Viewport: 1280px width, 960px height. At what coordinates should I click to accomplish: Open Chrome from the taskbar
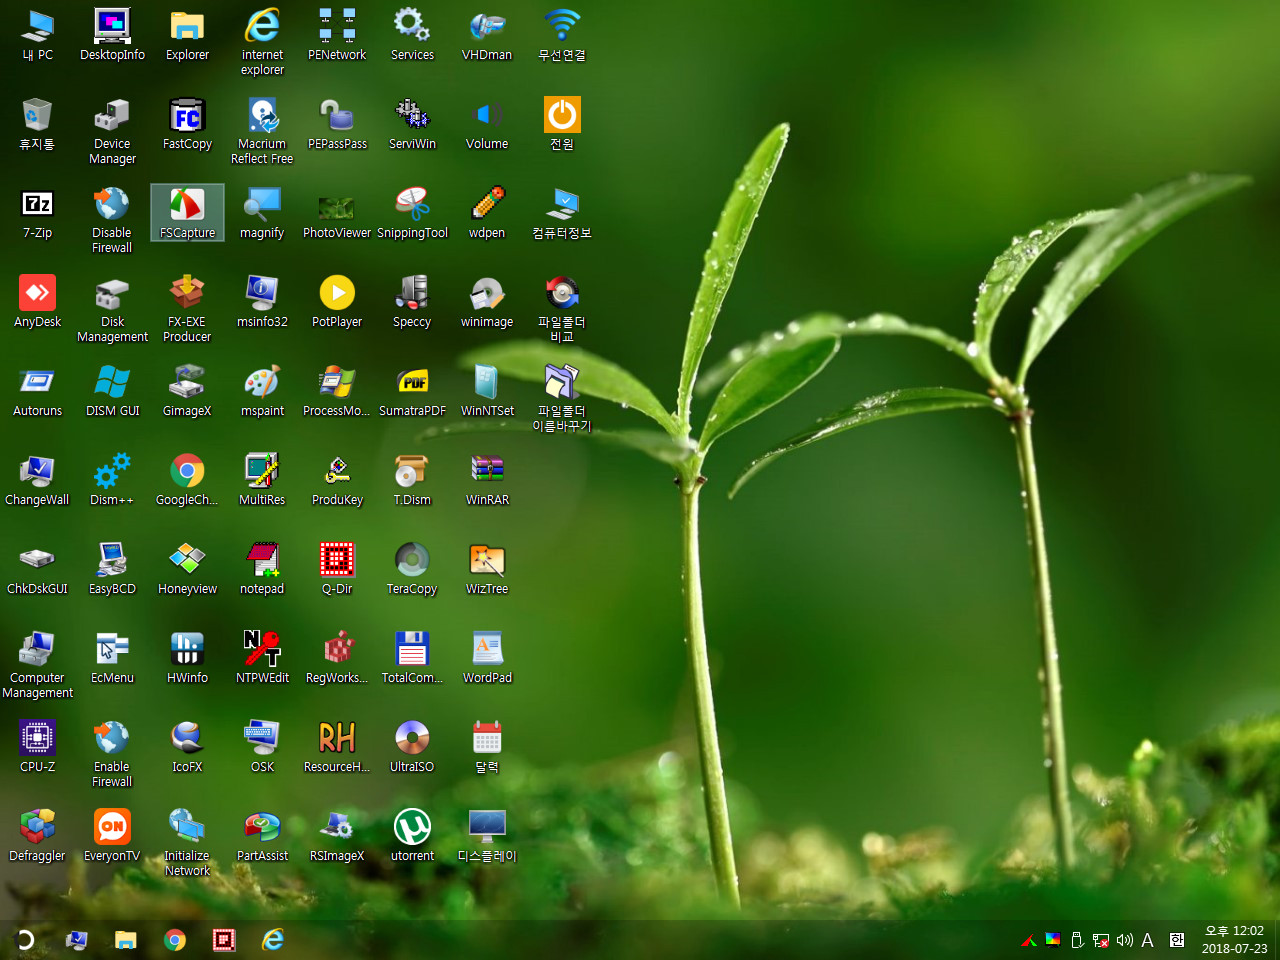pyautogui.click(x=175, y=940)
